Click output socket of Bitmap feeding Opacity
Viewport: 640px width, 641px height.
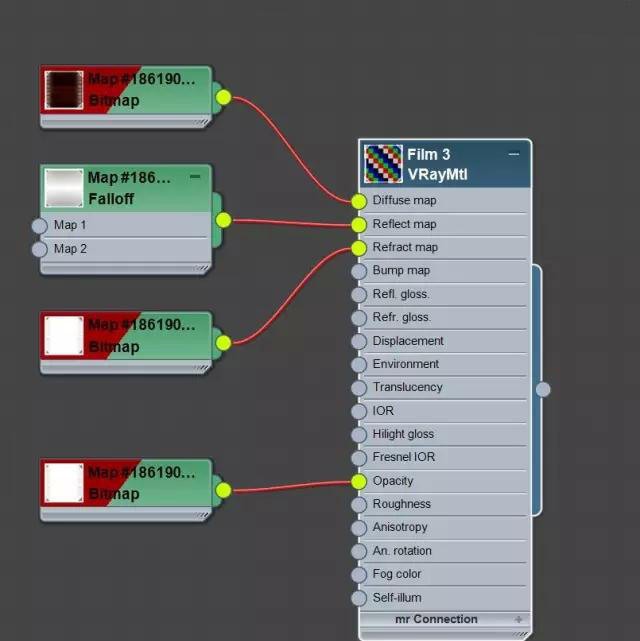tap(224, 490)
